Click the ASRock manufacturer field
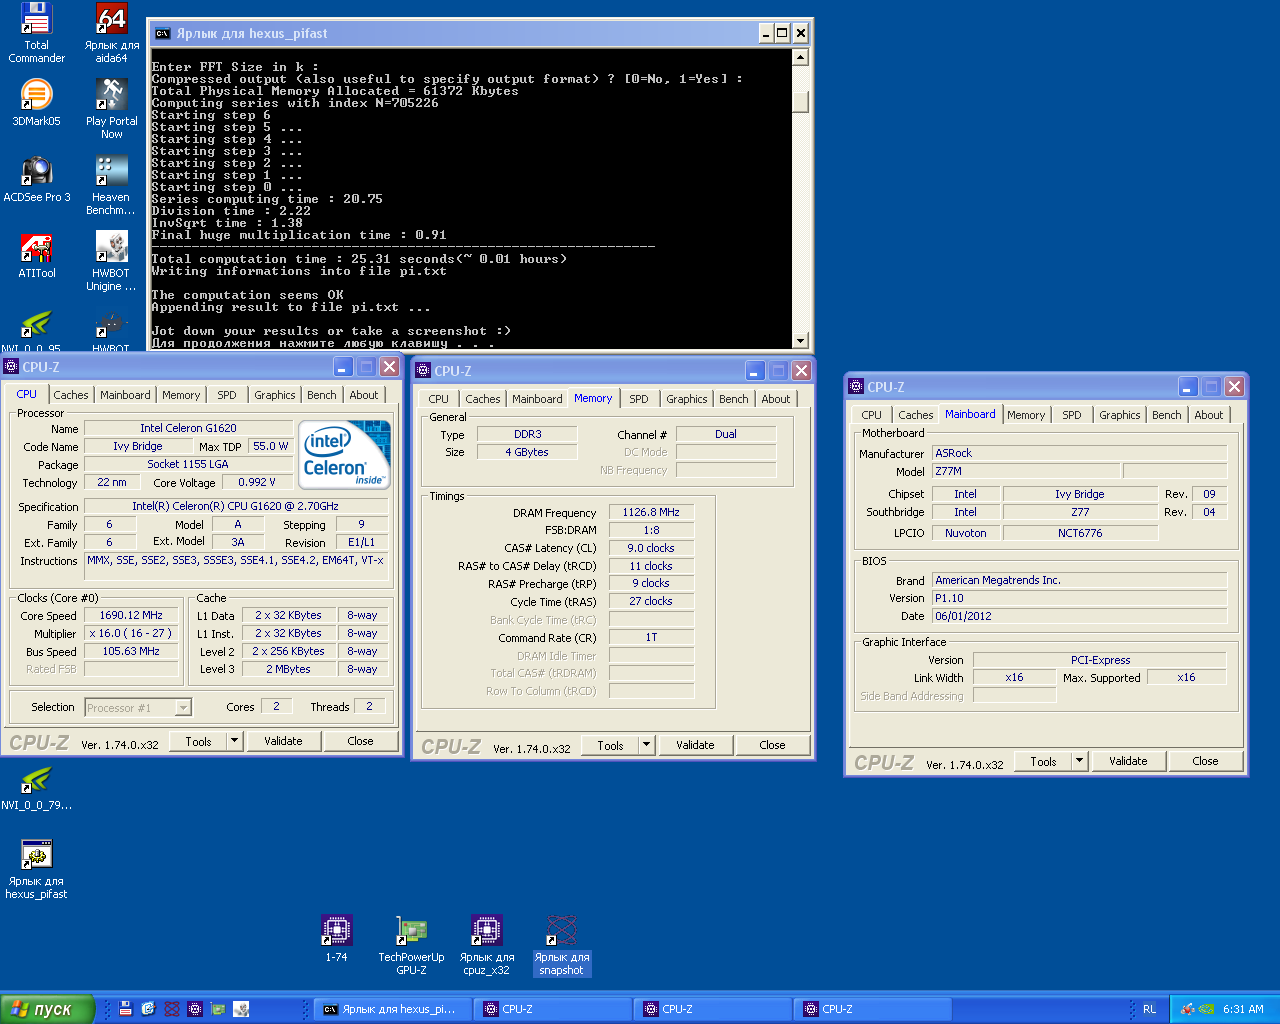This screenshot has height=1024, width=1280. (x=1079, y=453)
